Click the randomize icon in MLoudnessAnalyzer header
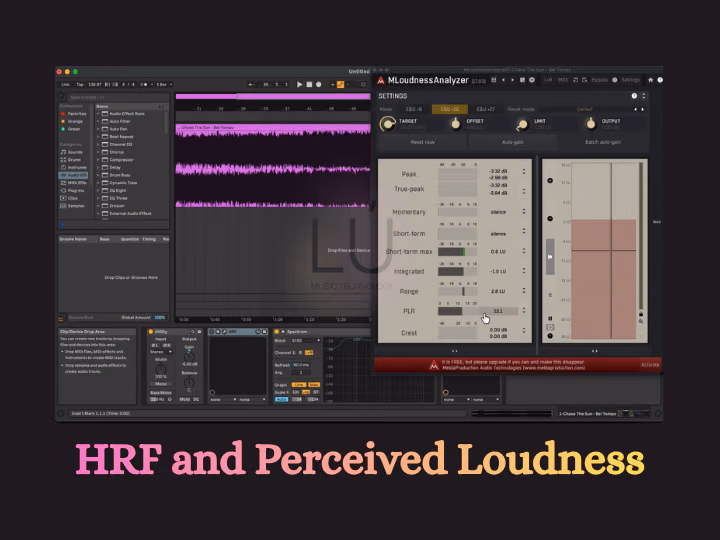This screenshot has width=720, height=540. pyautogui.click(x=522, y=80)
